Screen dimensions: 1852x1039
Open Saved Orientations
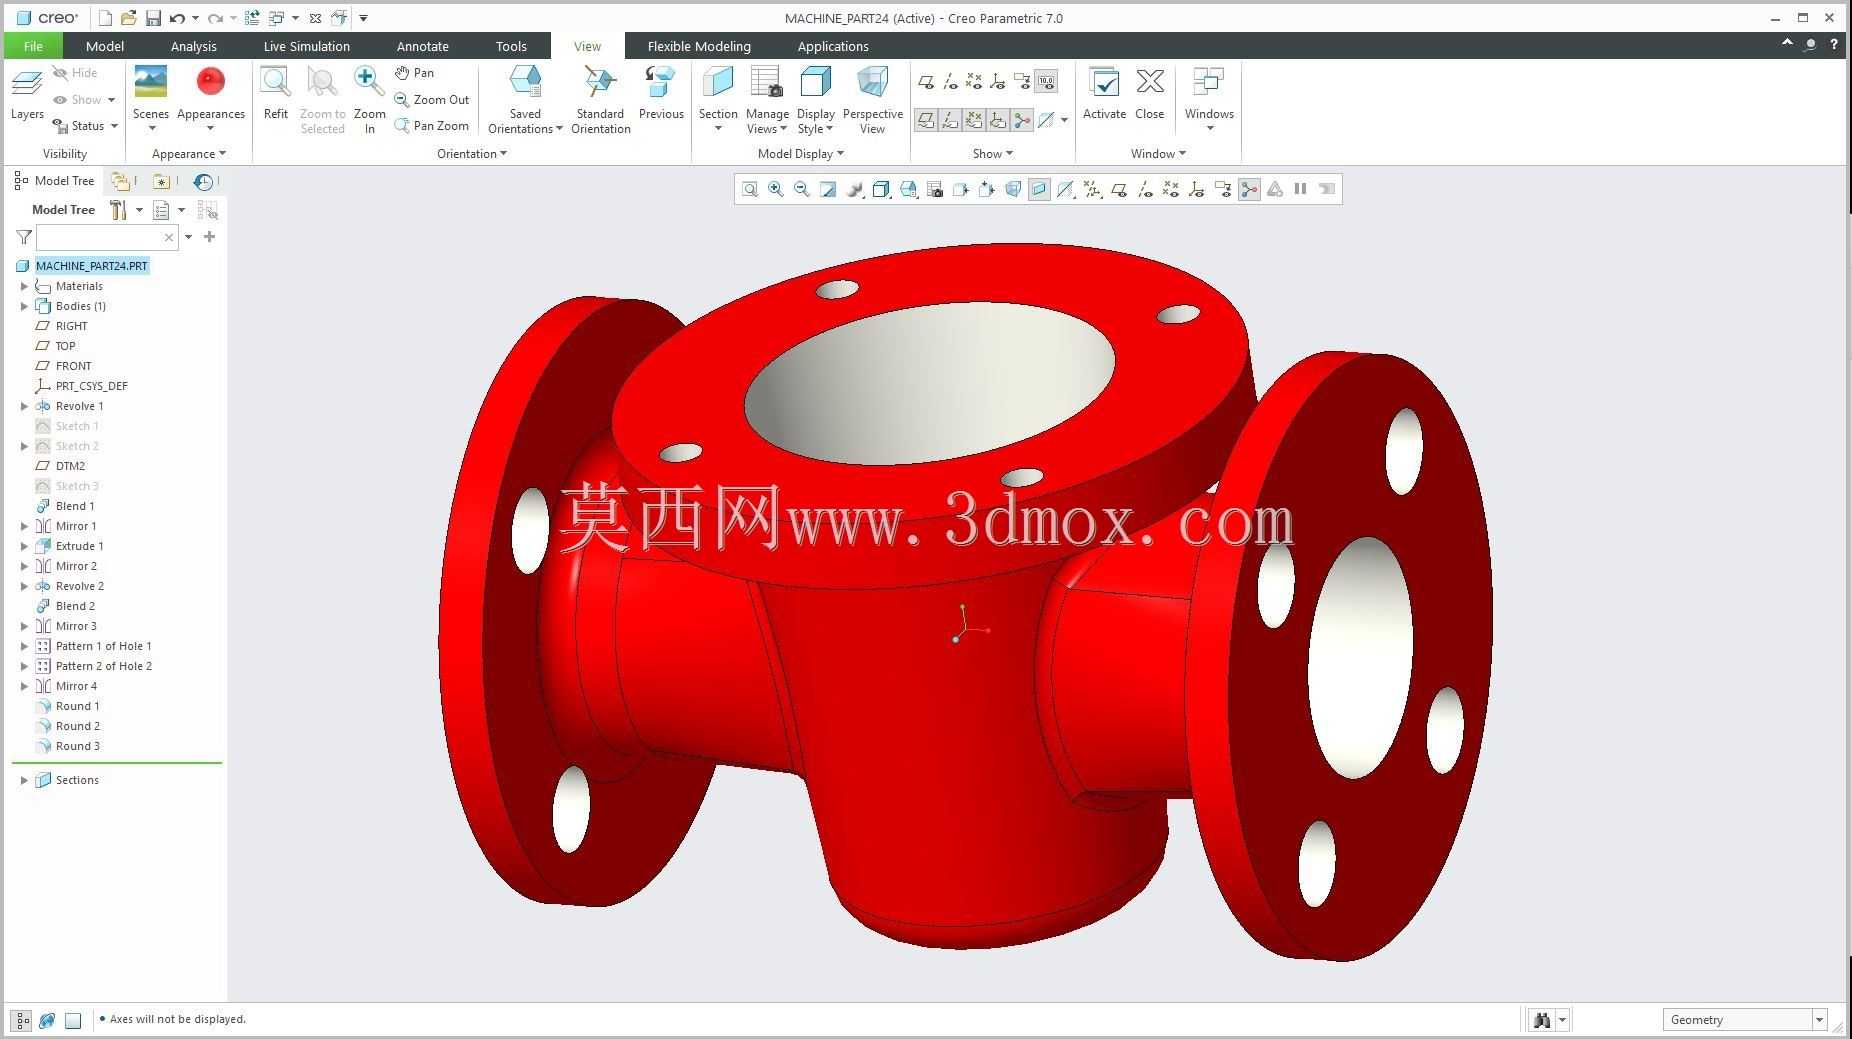(x=525, y=99)
